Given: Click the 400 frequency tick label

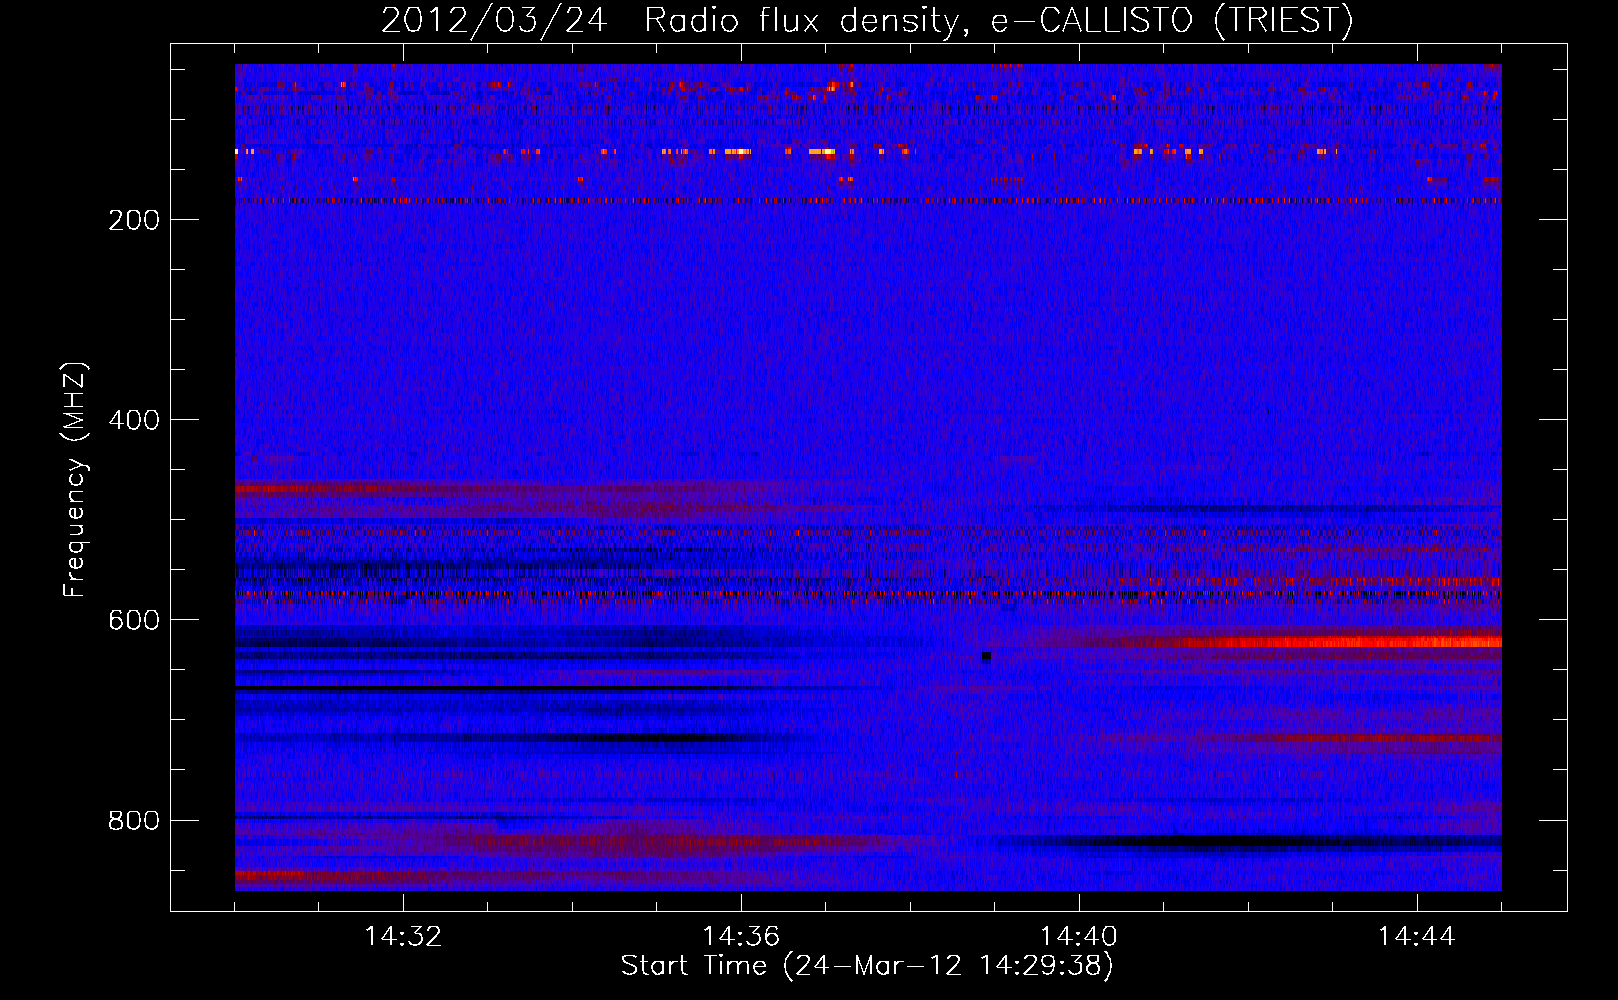Looking at the screenshot, I should pos(133,420).
